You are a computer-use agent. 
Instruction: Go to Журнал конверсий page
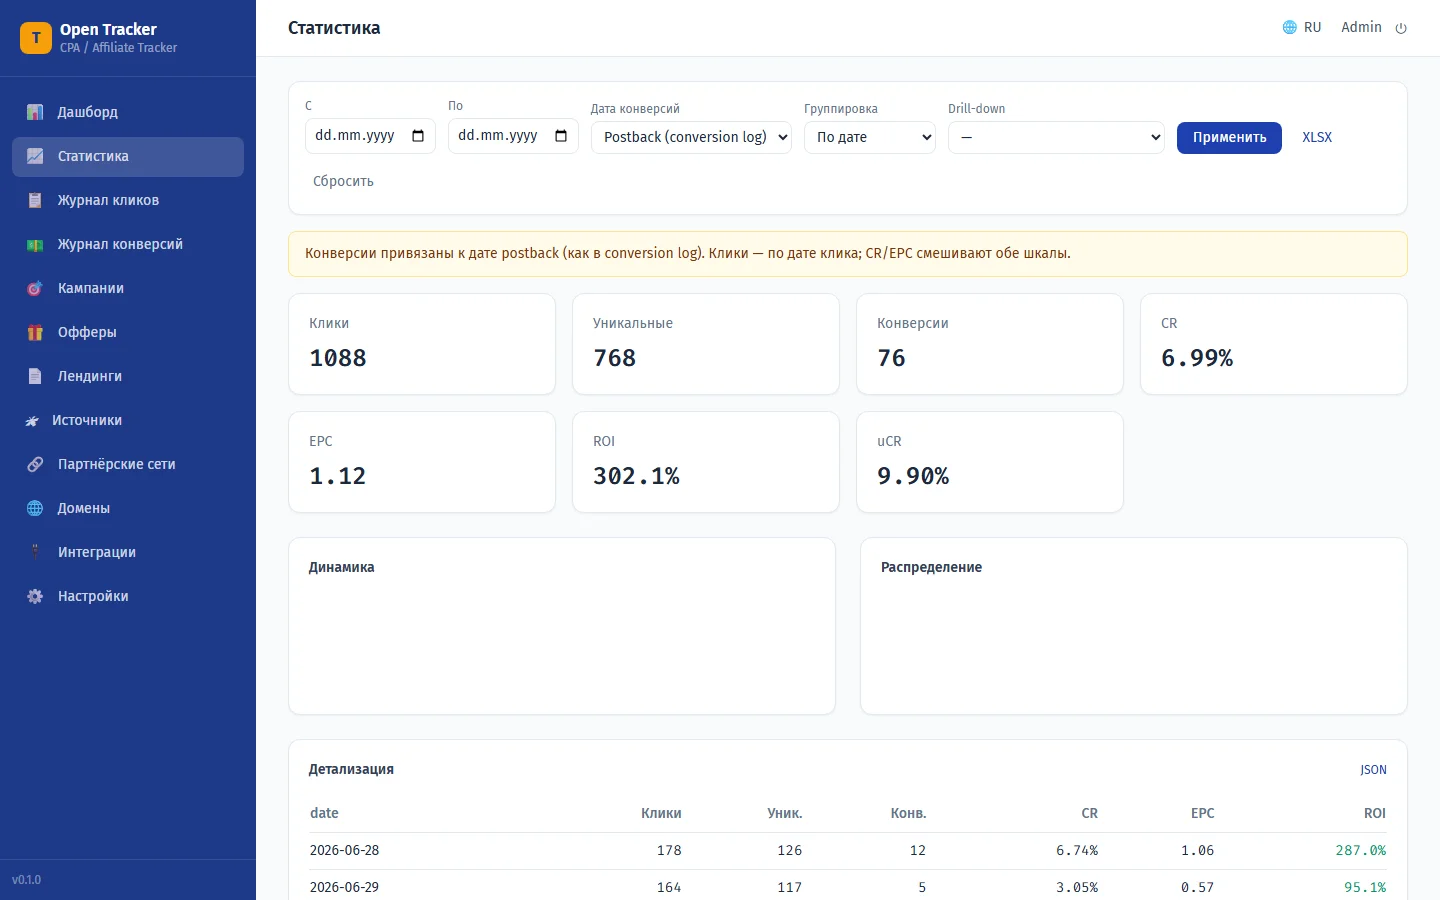tap(128, 244)
